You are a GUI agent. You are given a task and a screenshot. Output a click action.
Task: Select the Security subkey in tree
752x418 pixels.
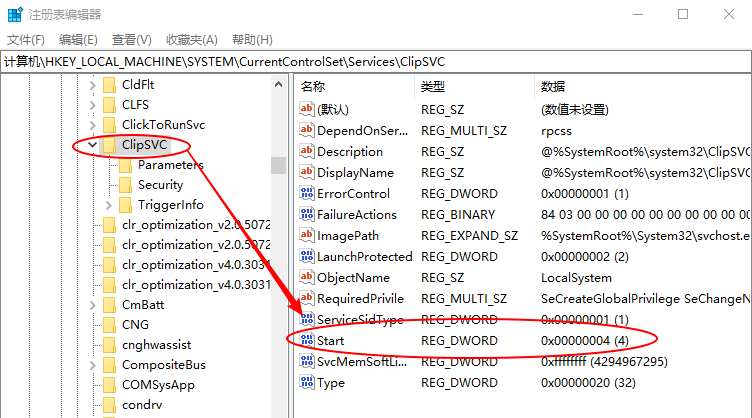pyautogui.click(x=160, y=185)
